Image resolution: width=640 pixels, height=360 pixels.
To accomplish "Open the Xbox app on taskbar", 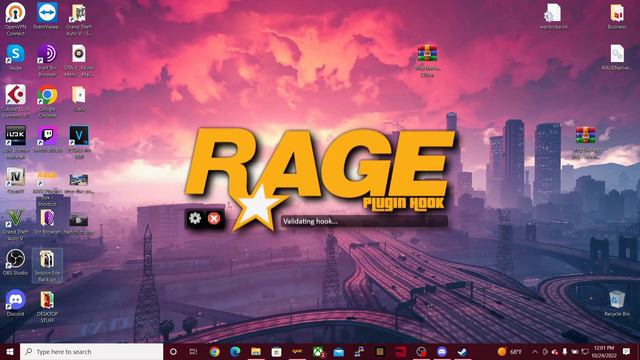I will click(x=318, y=351).
